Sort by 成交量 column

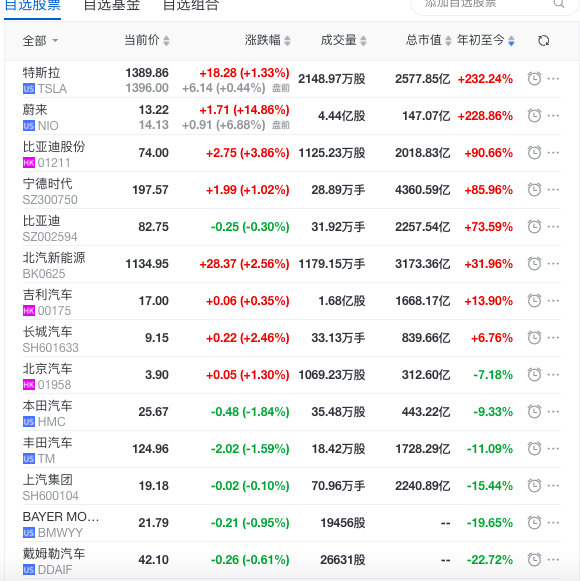click(343, 40)
